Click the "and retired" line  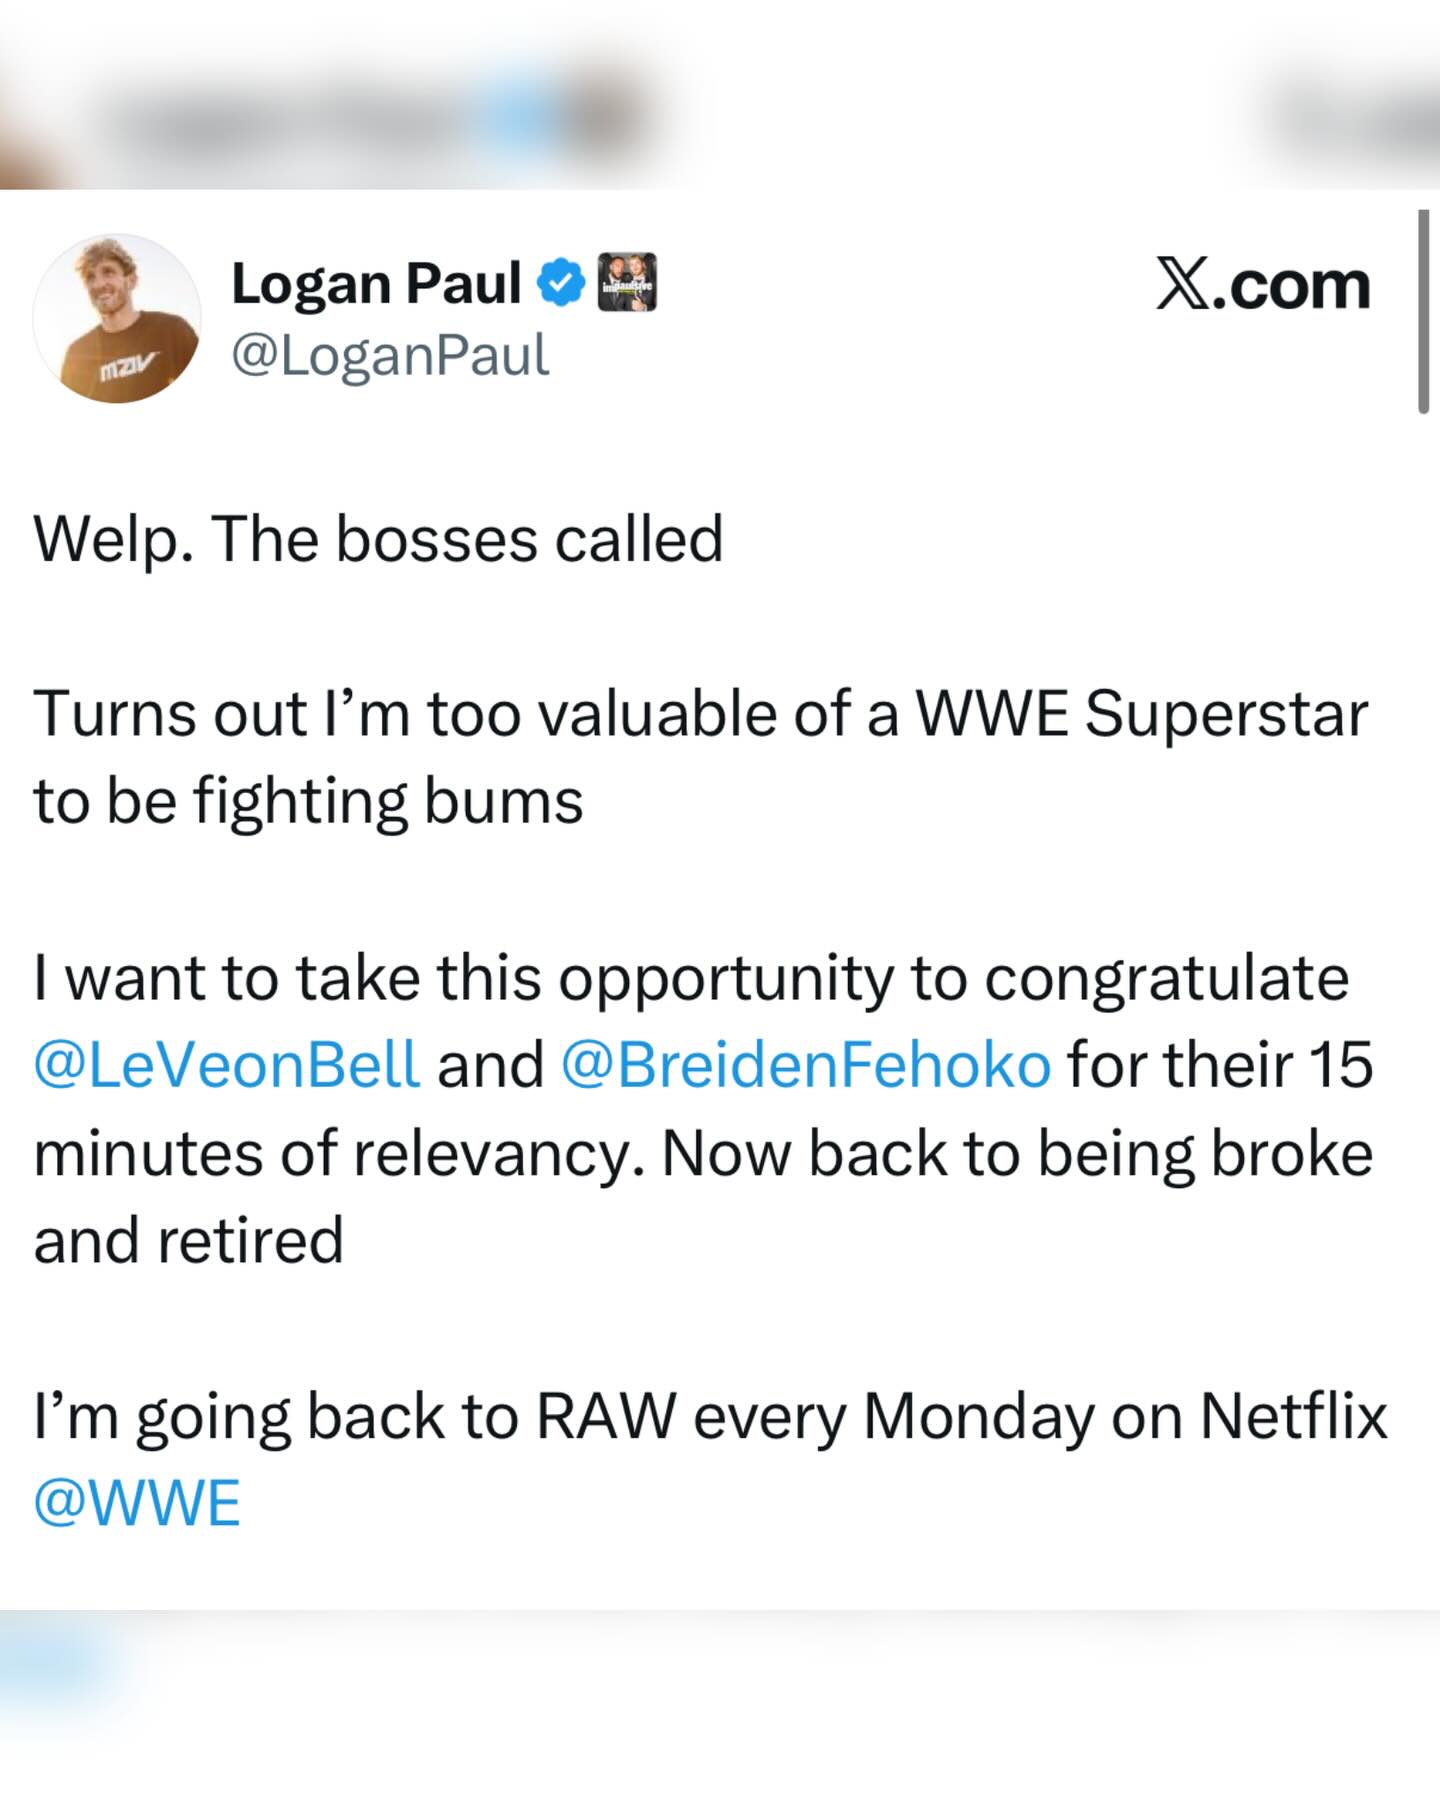point(189,1240)
